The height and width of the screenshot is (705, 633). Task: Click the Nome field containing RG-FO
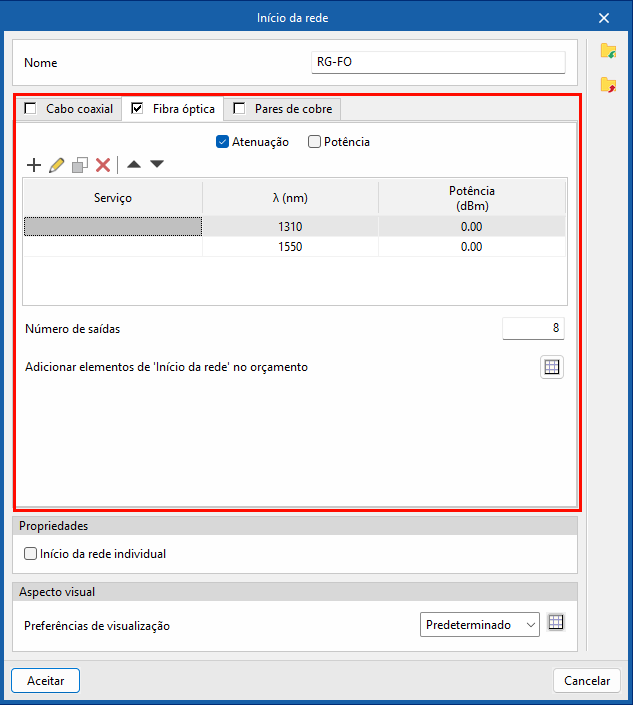tap(438, 62)
